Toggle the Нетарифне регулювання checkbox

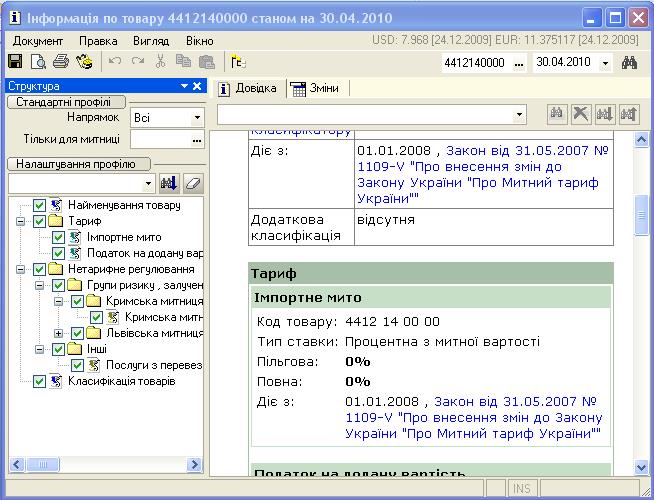(39, 269)
